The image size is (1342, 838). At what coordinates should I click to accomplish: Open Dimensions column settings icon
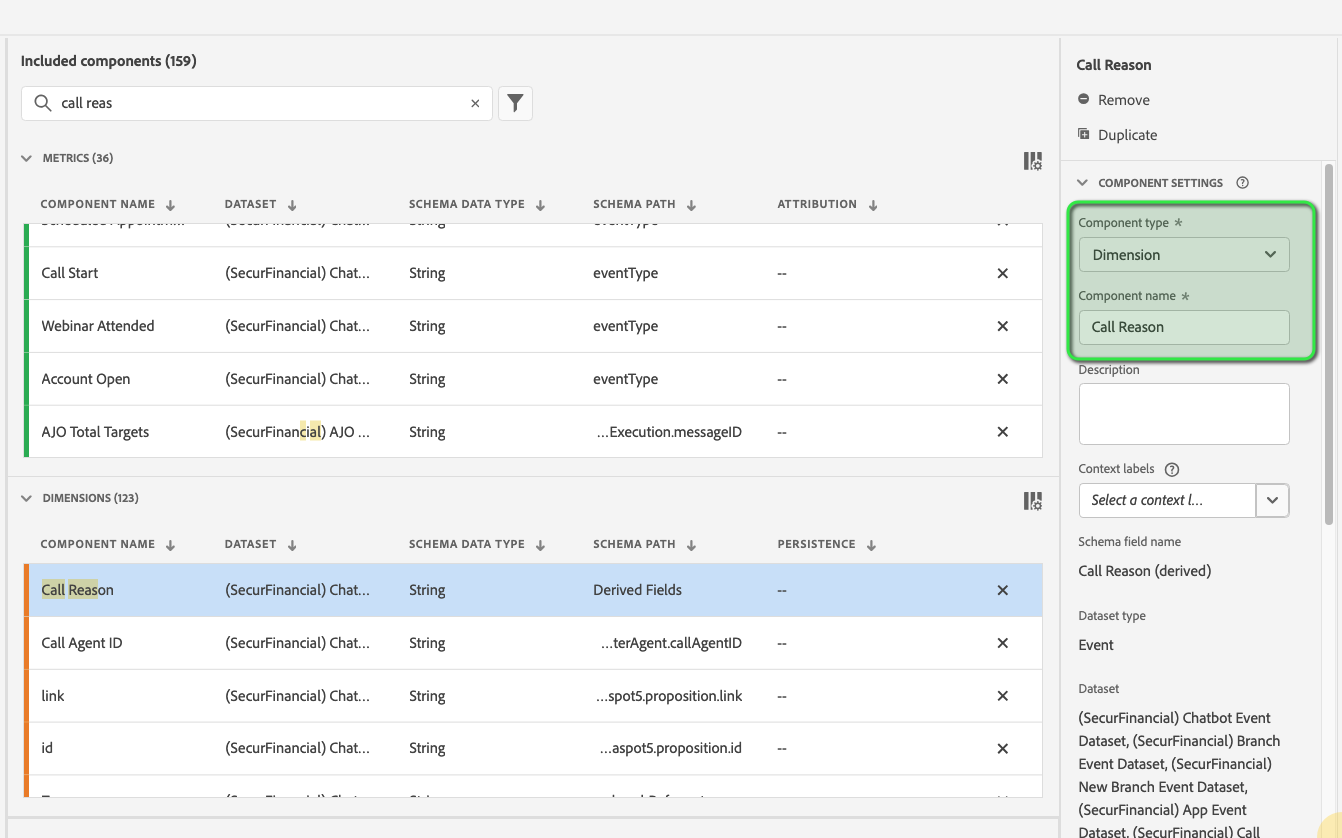1033,501
